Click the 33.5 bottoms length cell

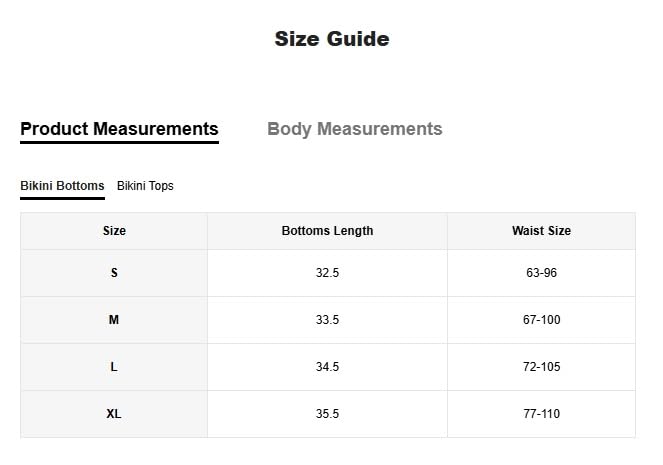point(327,320)
